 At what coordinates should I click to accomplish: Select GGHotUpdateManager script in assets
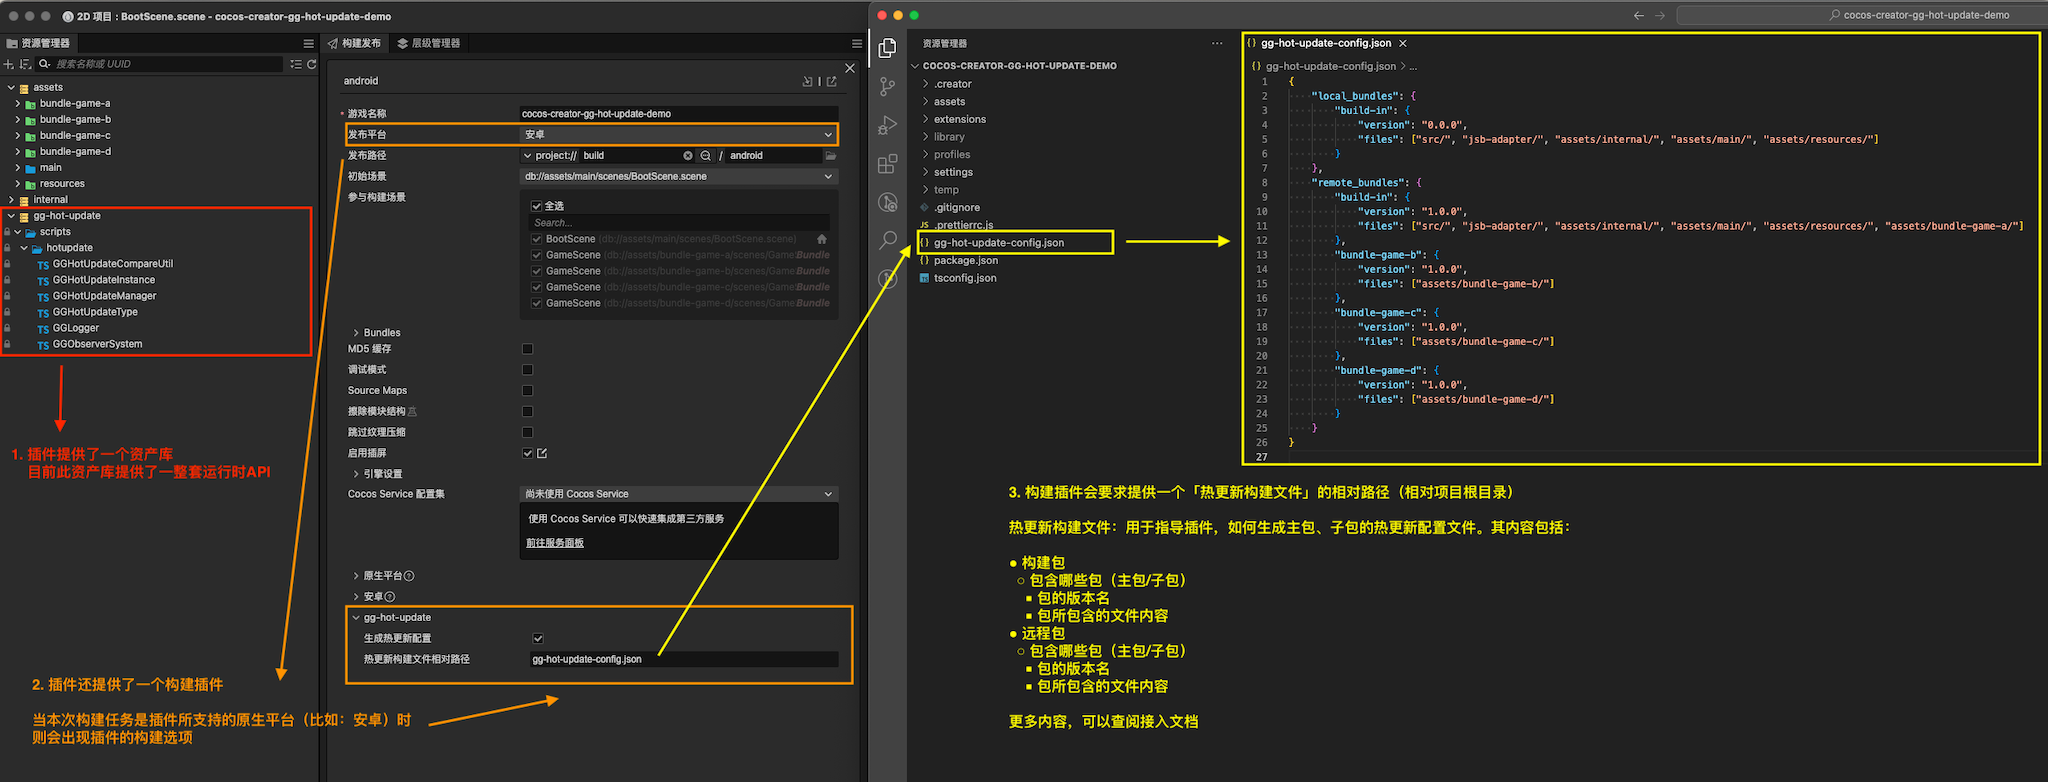104,296
